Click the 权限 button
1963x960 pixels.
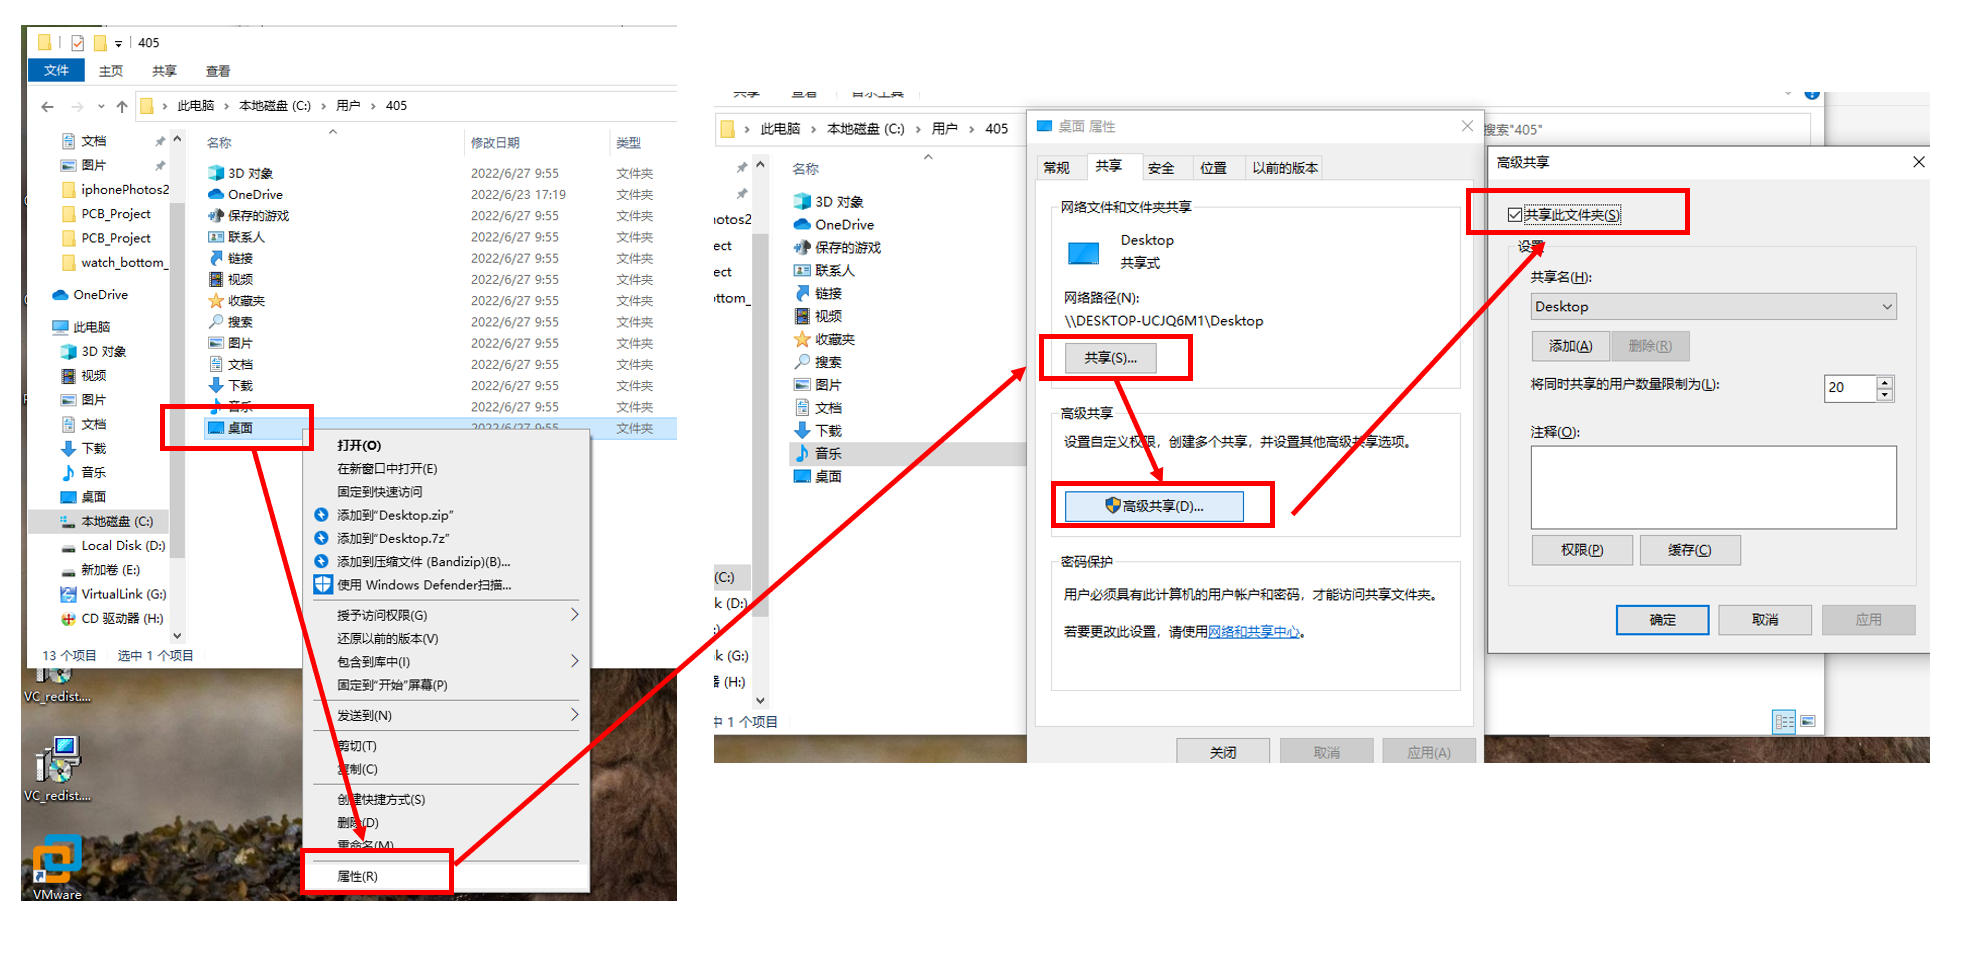(1582, 549)
